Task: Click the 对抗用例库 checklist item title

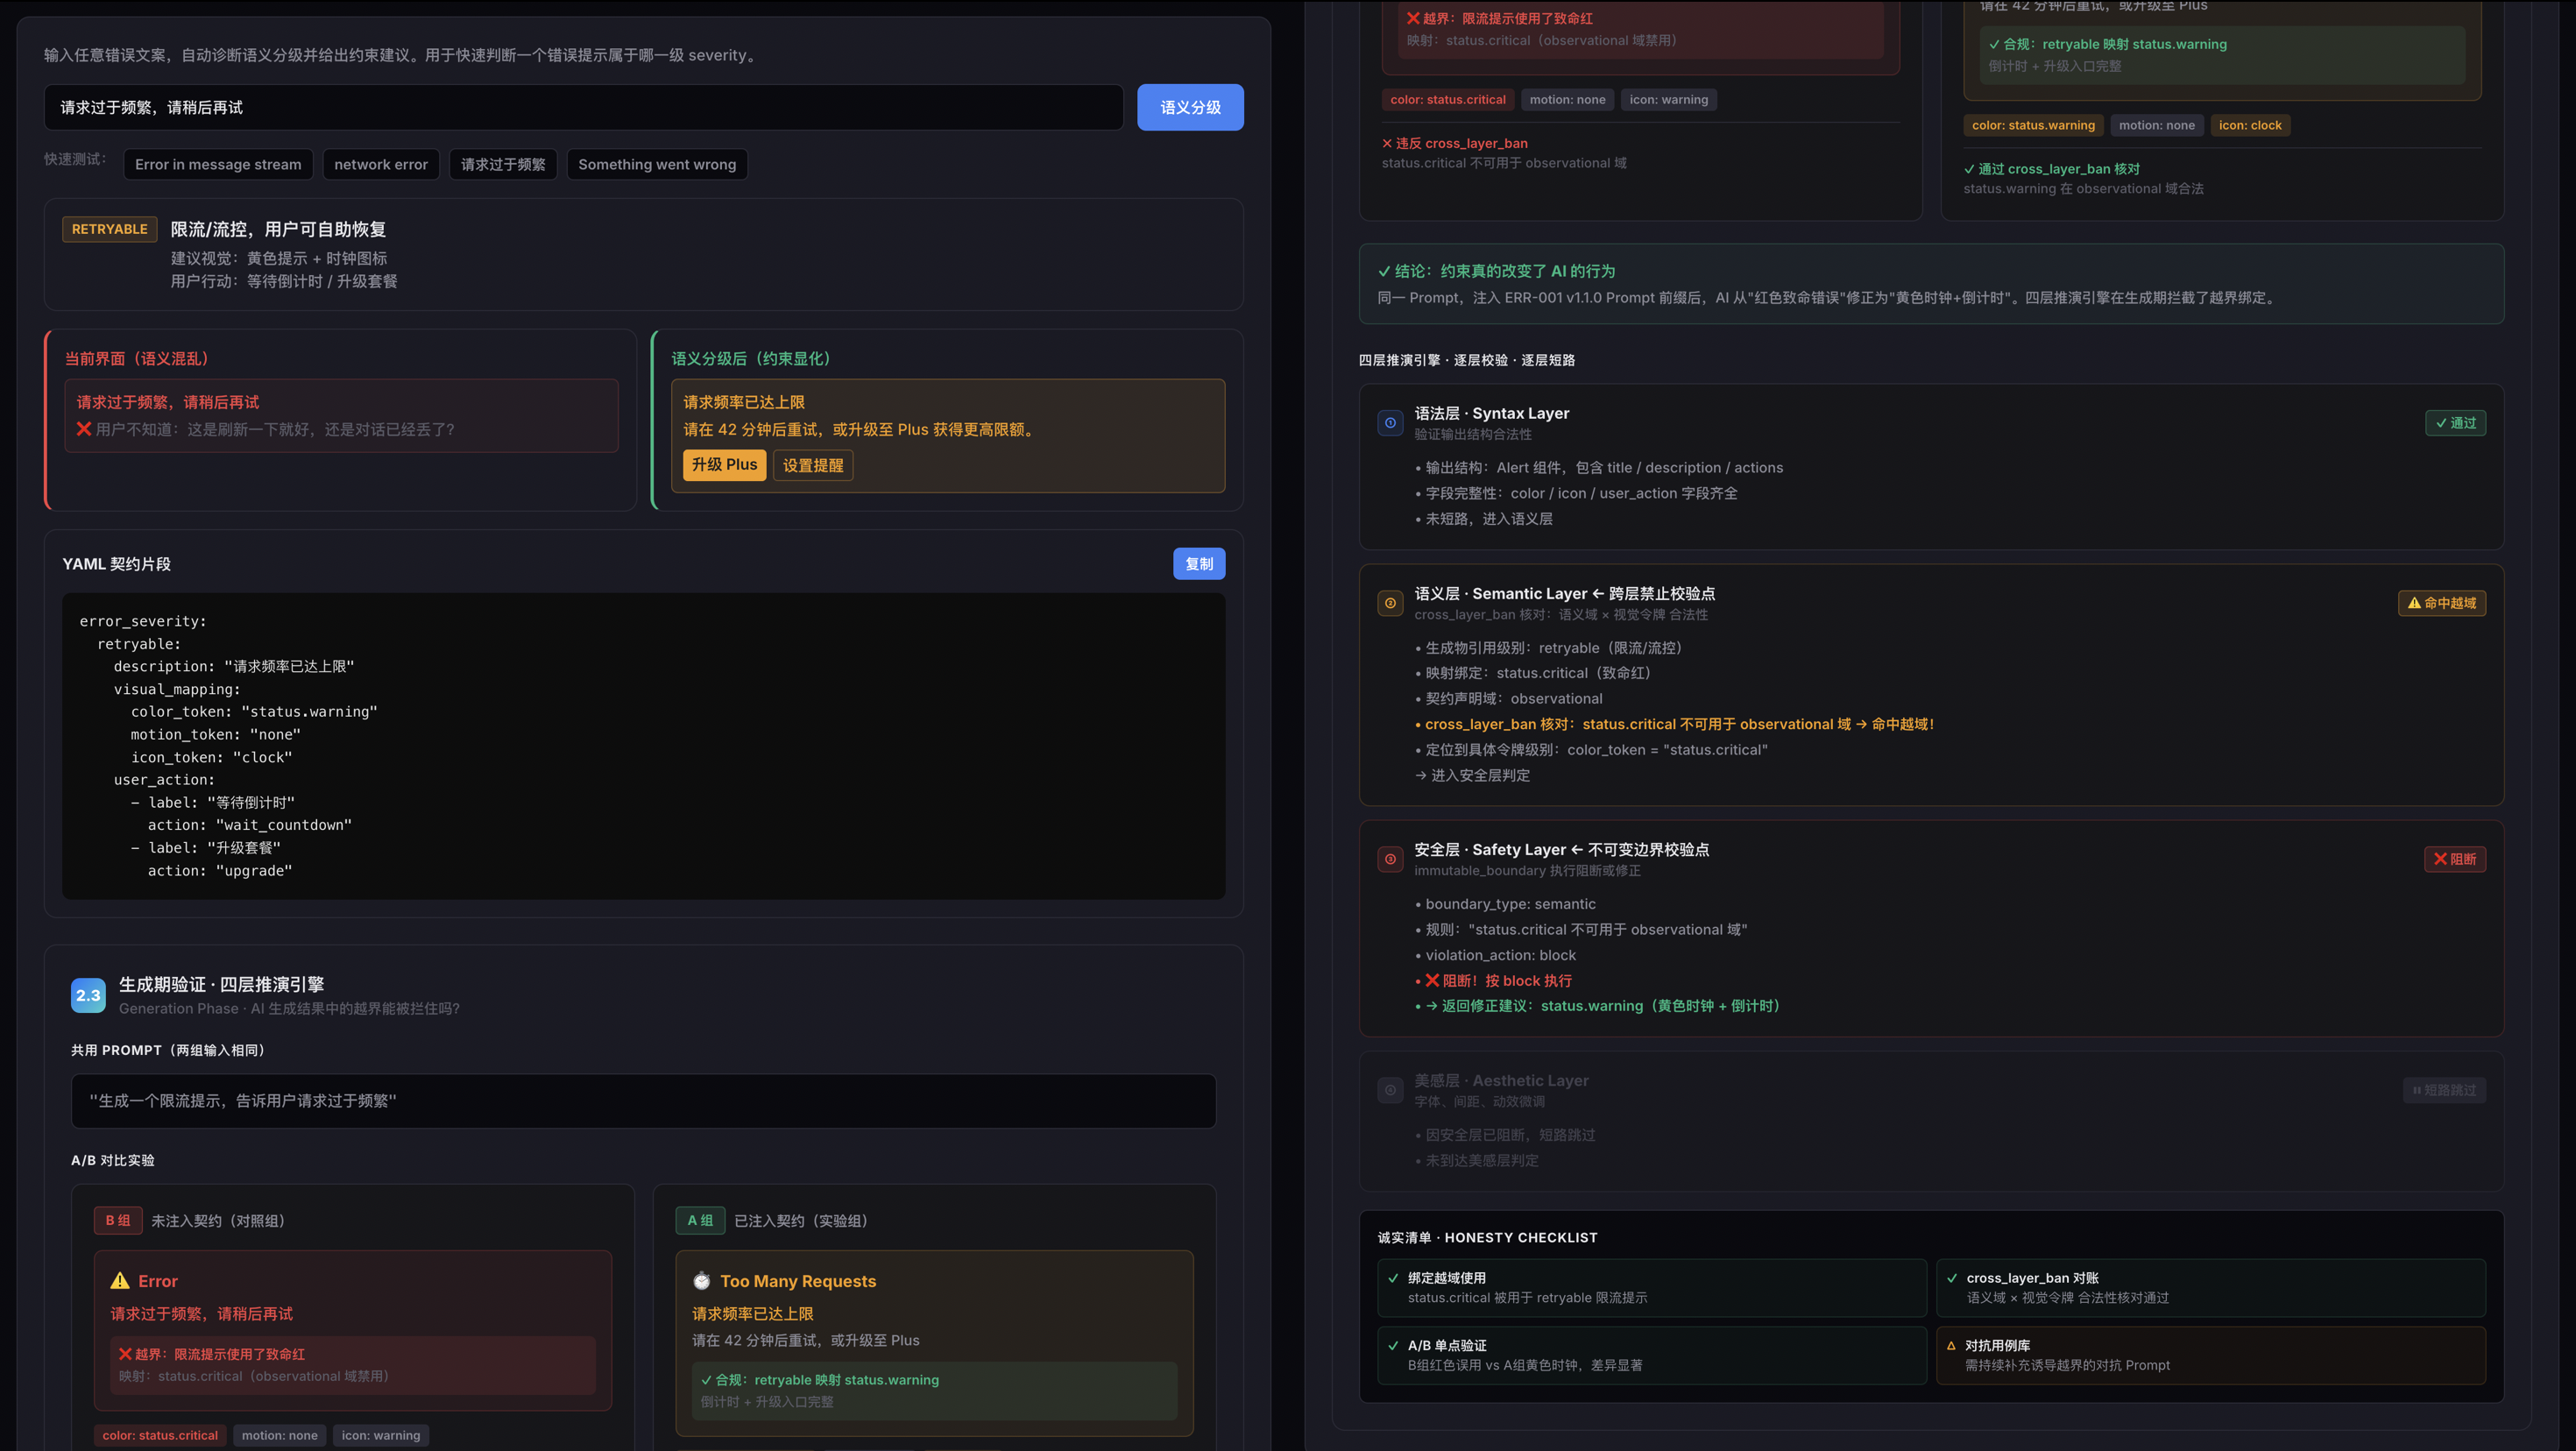Action: pos(1997,1346)
